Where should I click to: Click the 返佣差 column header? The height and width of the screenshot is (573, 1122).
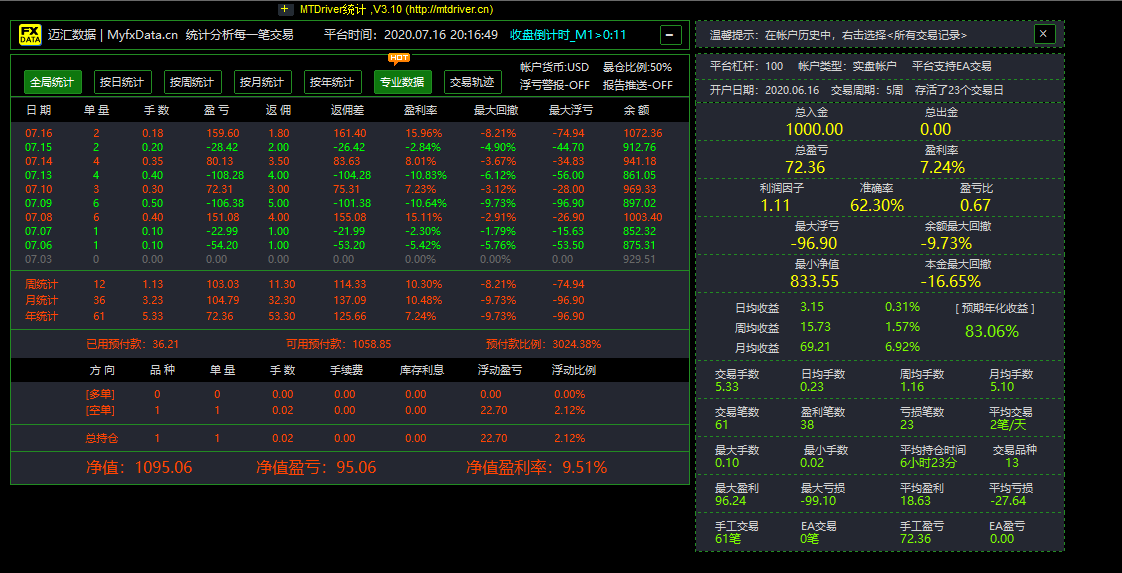point(348,110)
